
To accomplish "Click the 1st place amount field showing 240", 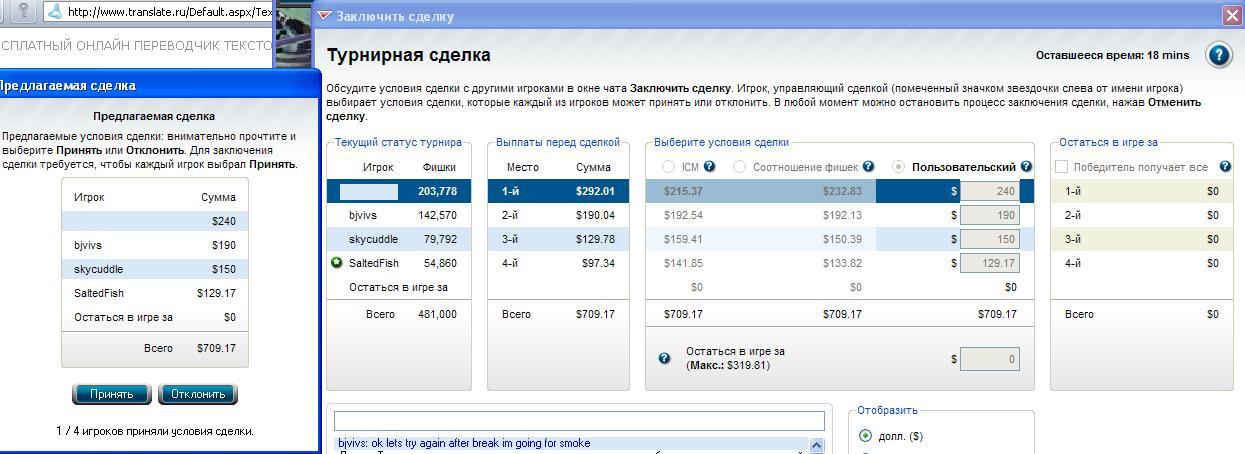I will pyautogui.click(x=989, y=191).
